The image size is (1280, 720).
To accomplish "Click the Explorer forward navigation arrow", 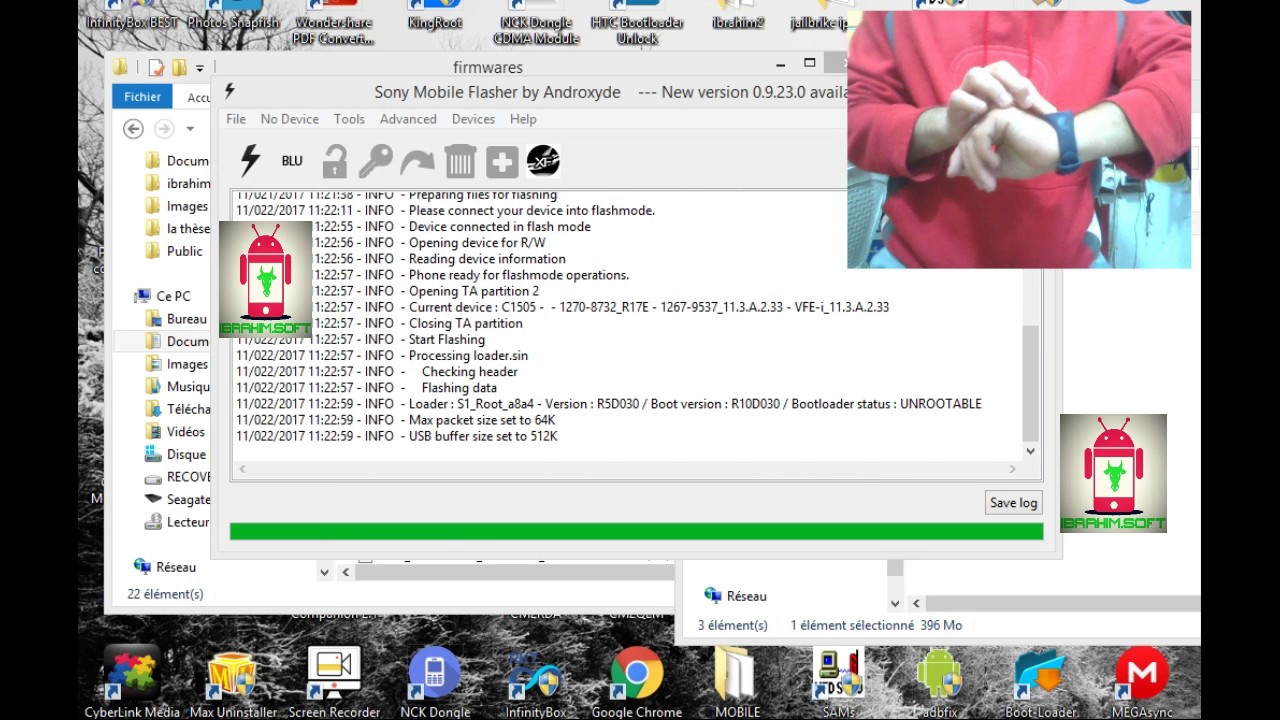I will pyautogui.click(x=164, y=129).
